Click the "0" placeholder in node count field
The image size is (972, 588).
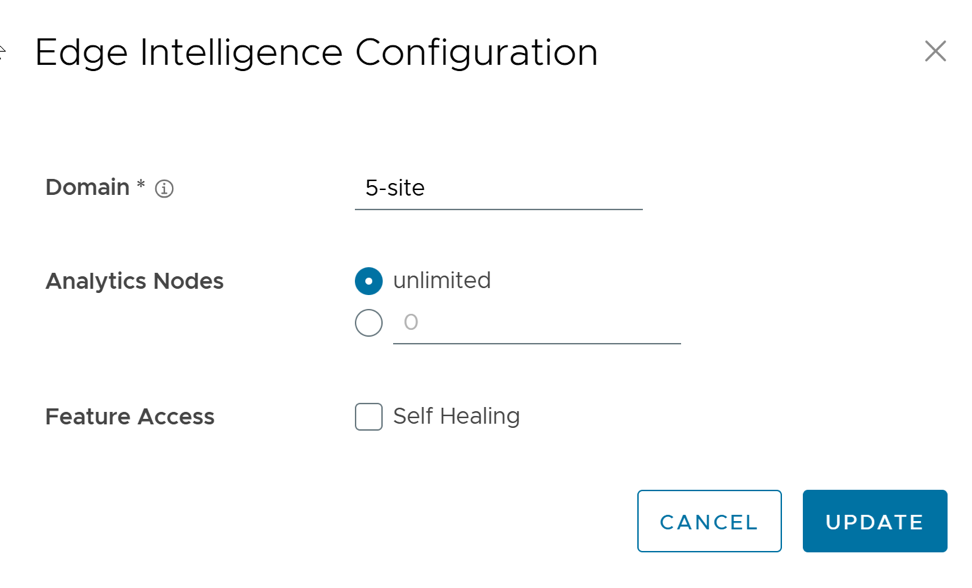(x=410, y=323)
